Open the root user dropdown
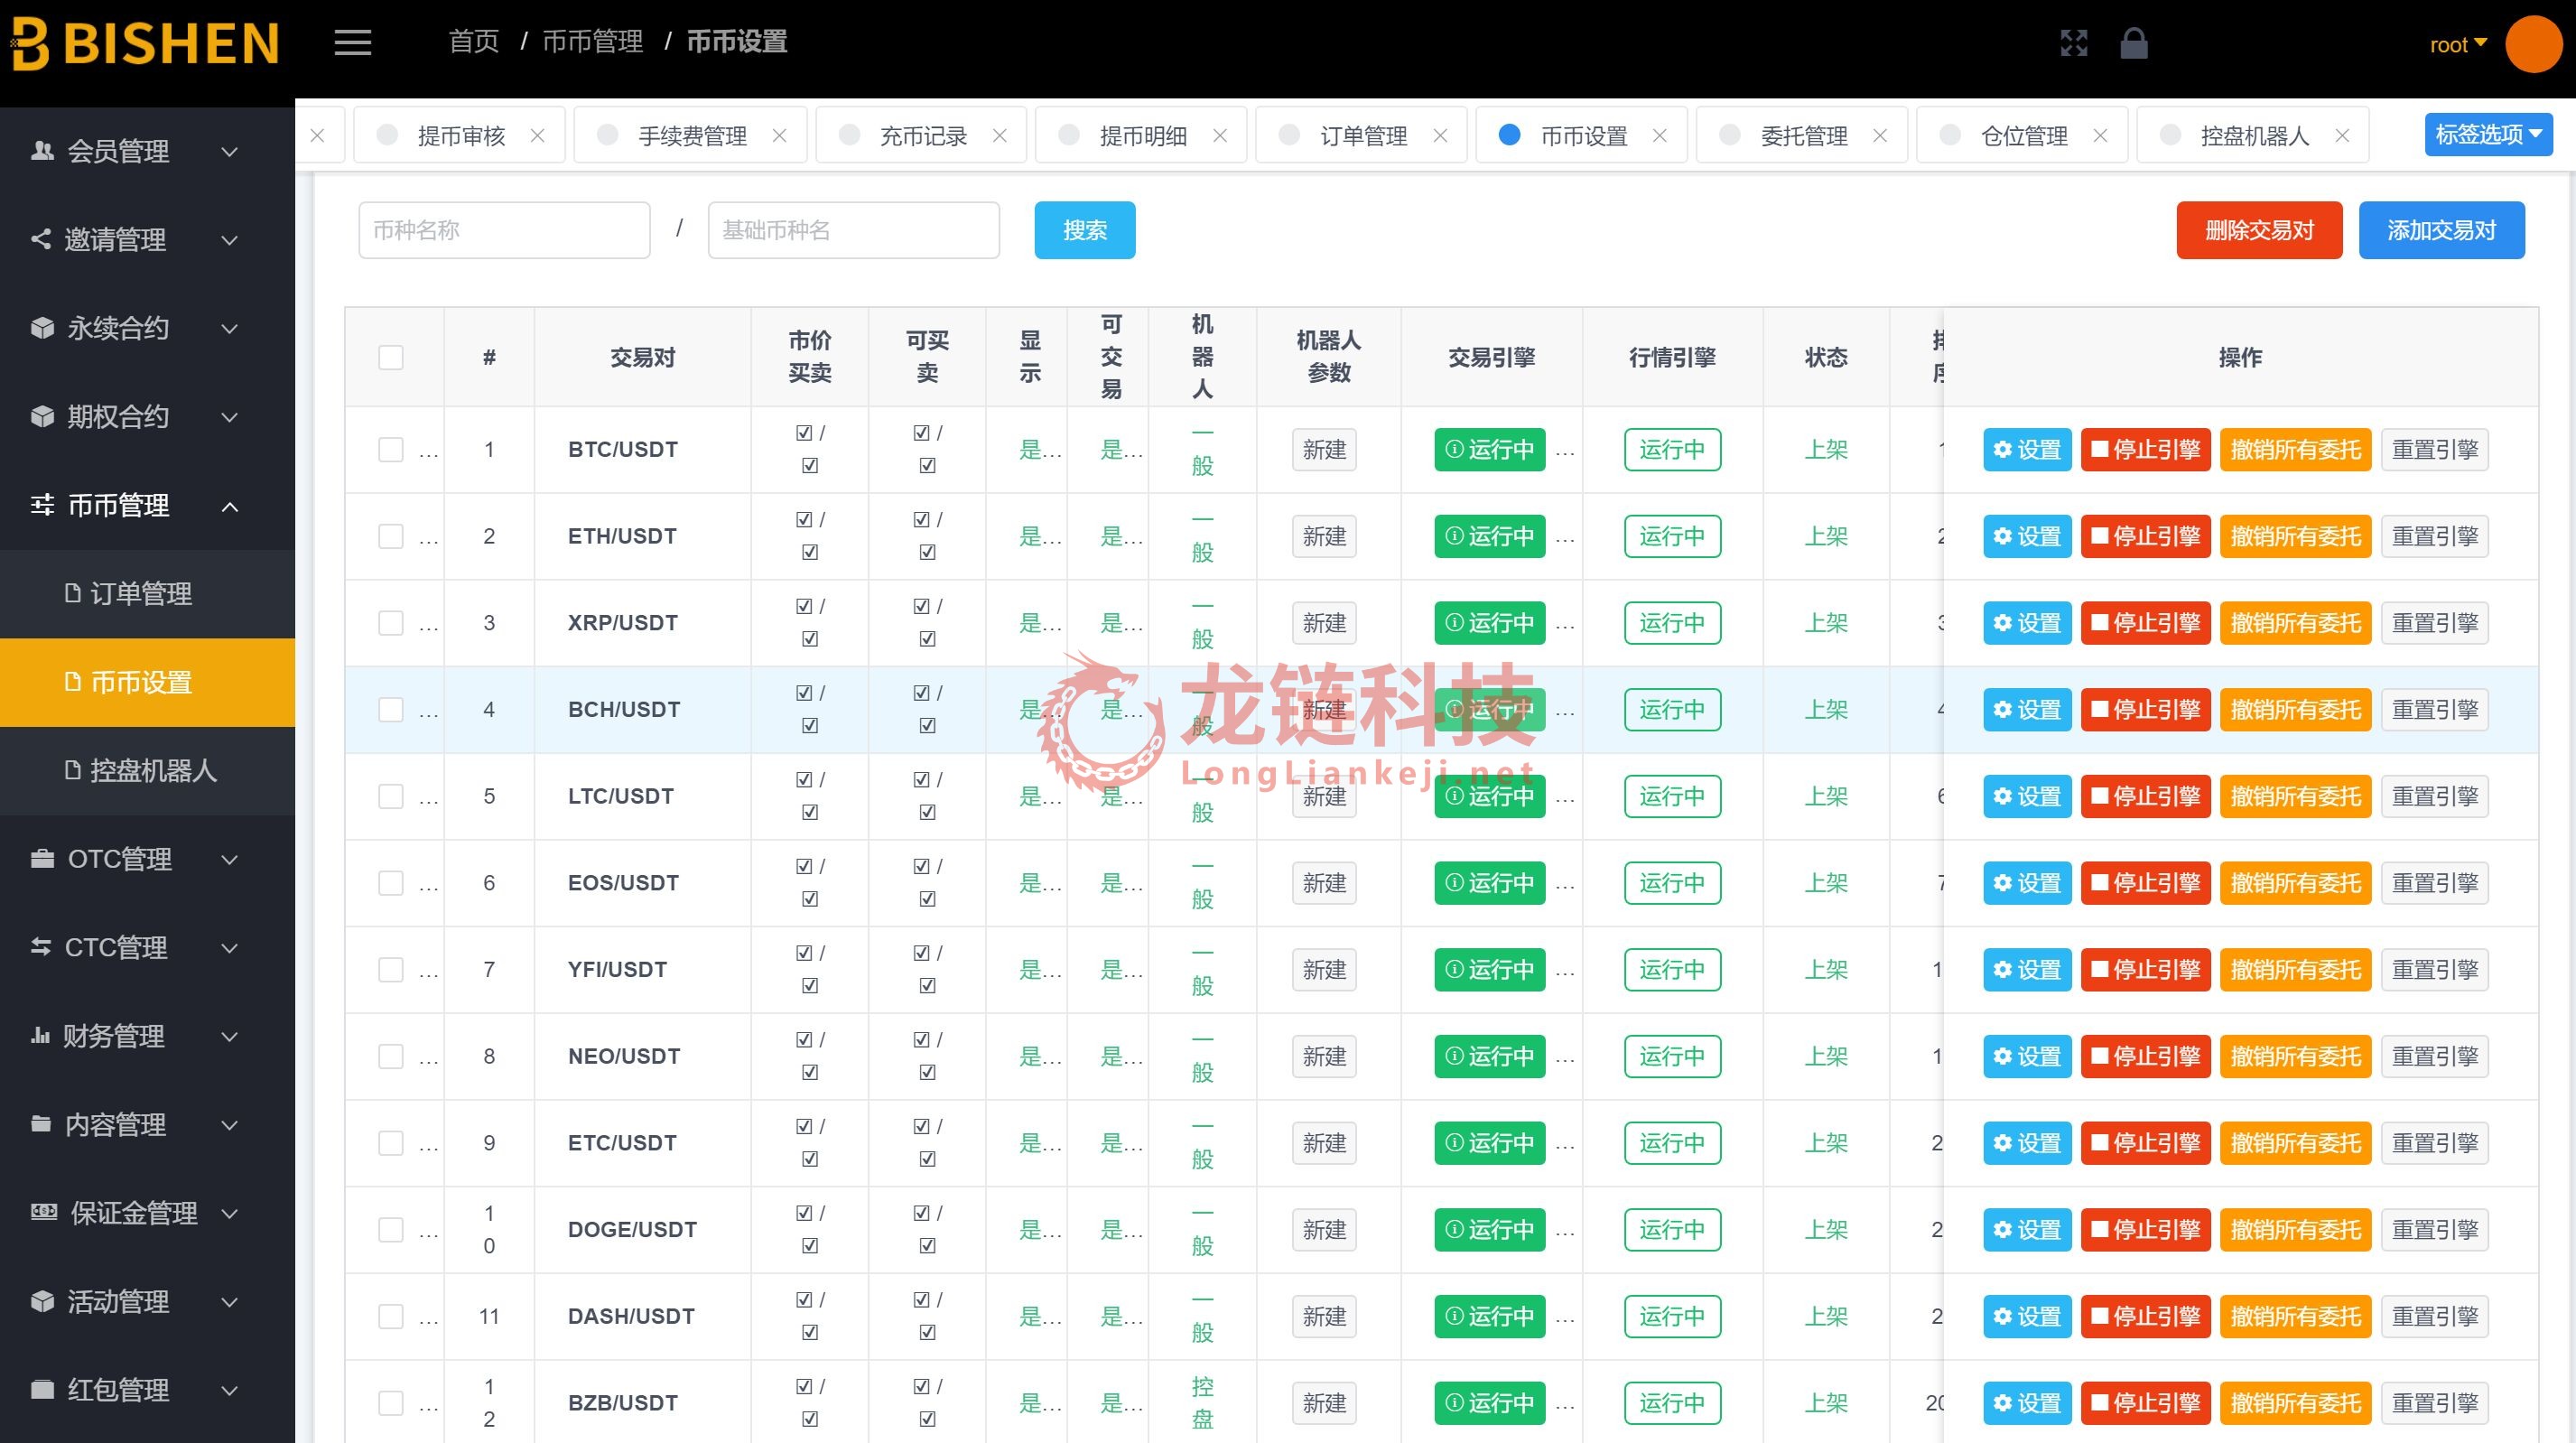The height and width of the screenshot is (1443, 2576). [x=2458, y=45]
